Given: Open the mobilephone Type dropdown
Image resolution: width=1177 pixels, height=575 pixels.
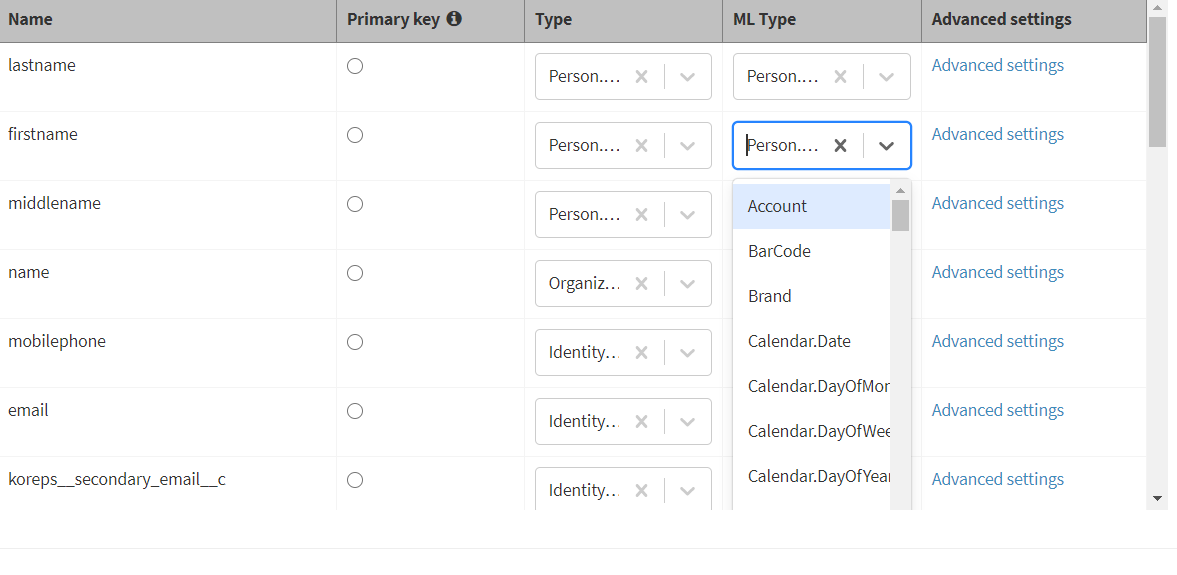Looking at the screenshot, I should click(x=688, y=352).
